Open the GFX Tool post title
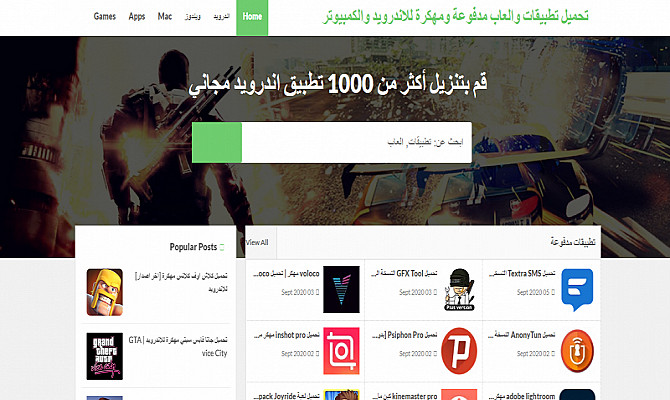The width and height of the screenshot is (670, 400). click(x=404, y=274)
